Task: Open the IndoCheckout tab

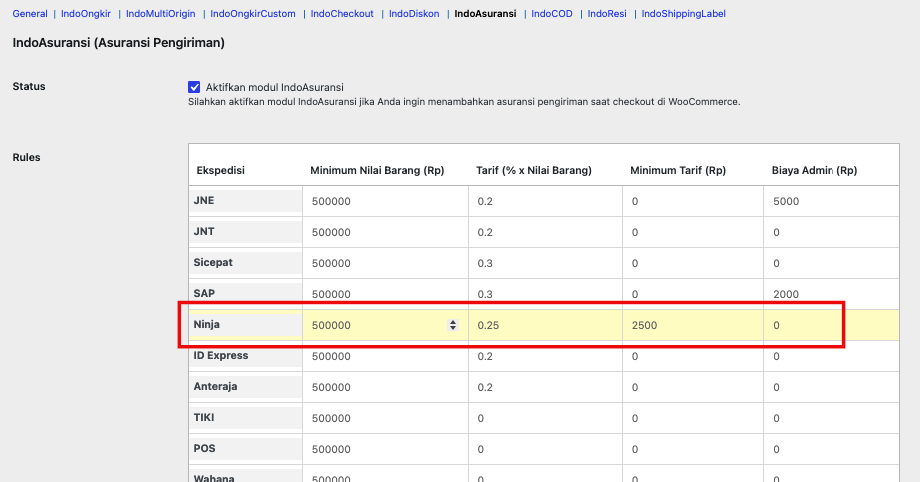Action: 342,14
